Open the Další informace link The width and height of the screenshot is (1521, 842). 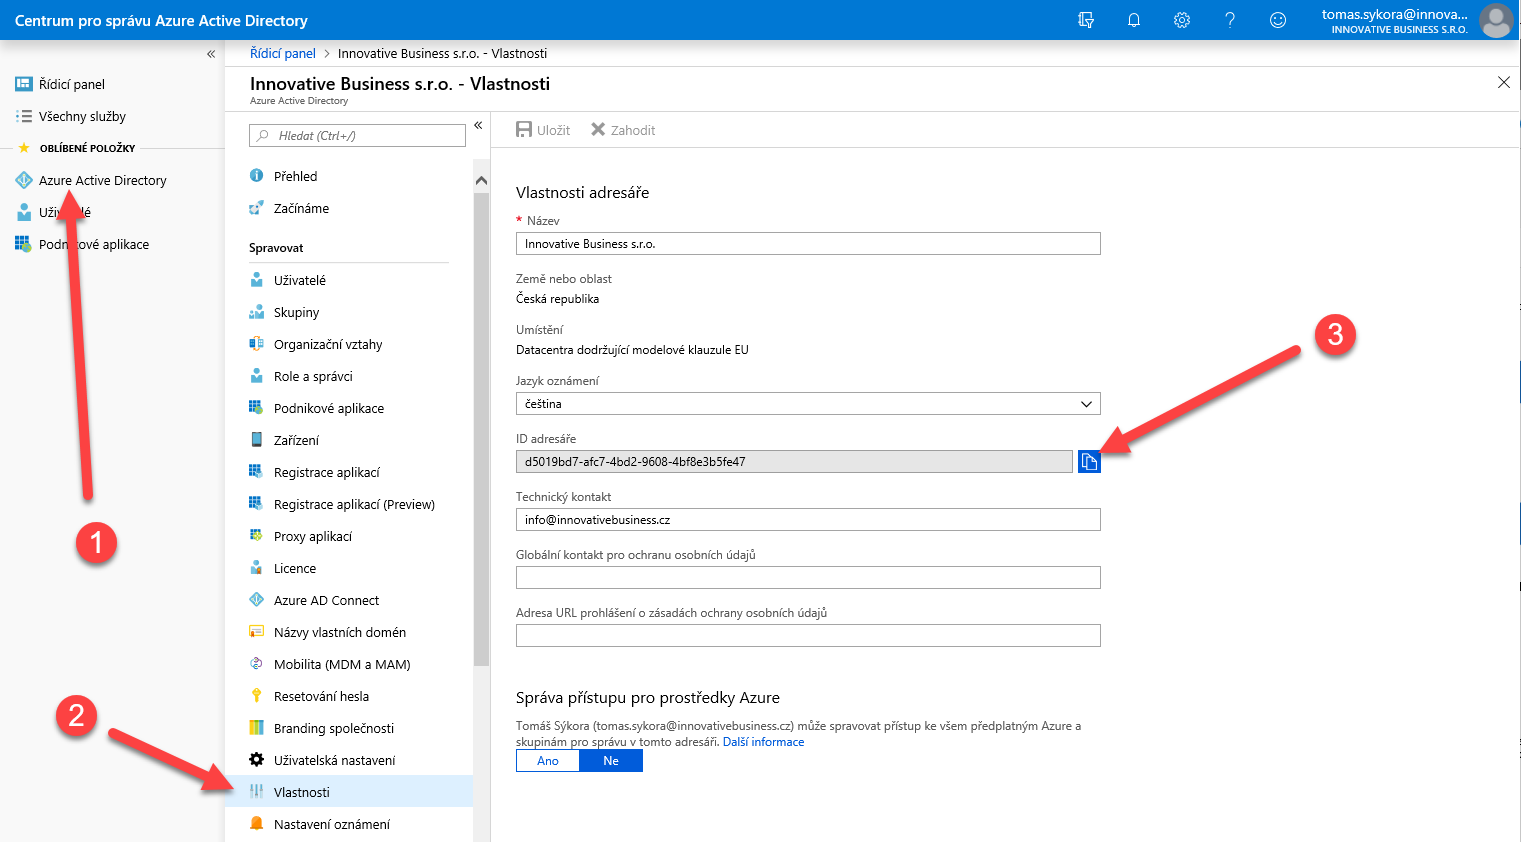pyautogui.click(x=763, y=742)
